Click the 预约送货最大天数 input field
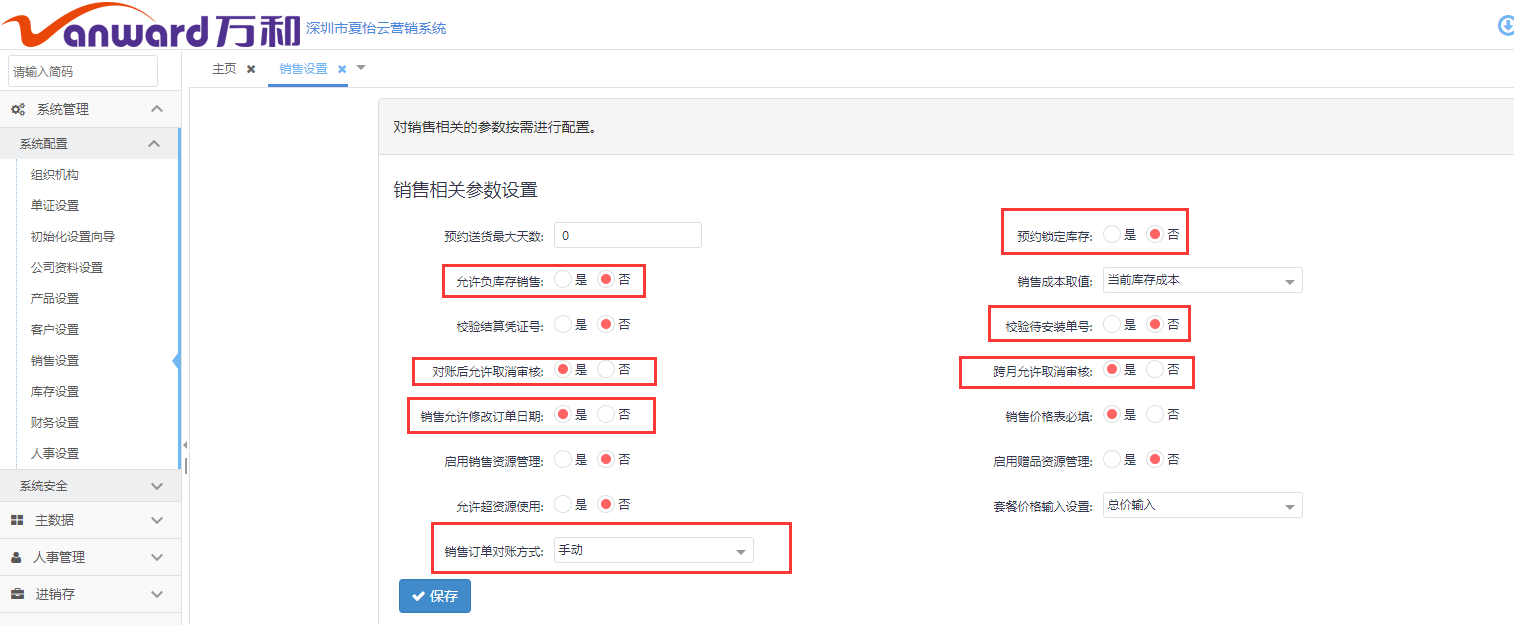The image size is (1514, 625). tap(627, 236)
